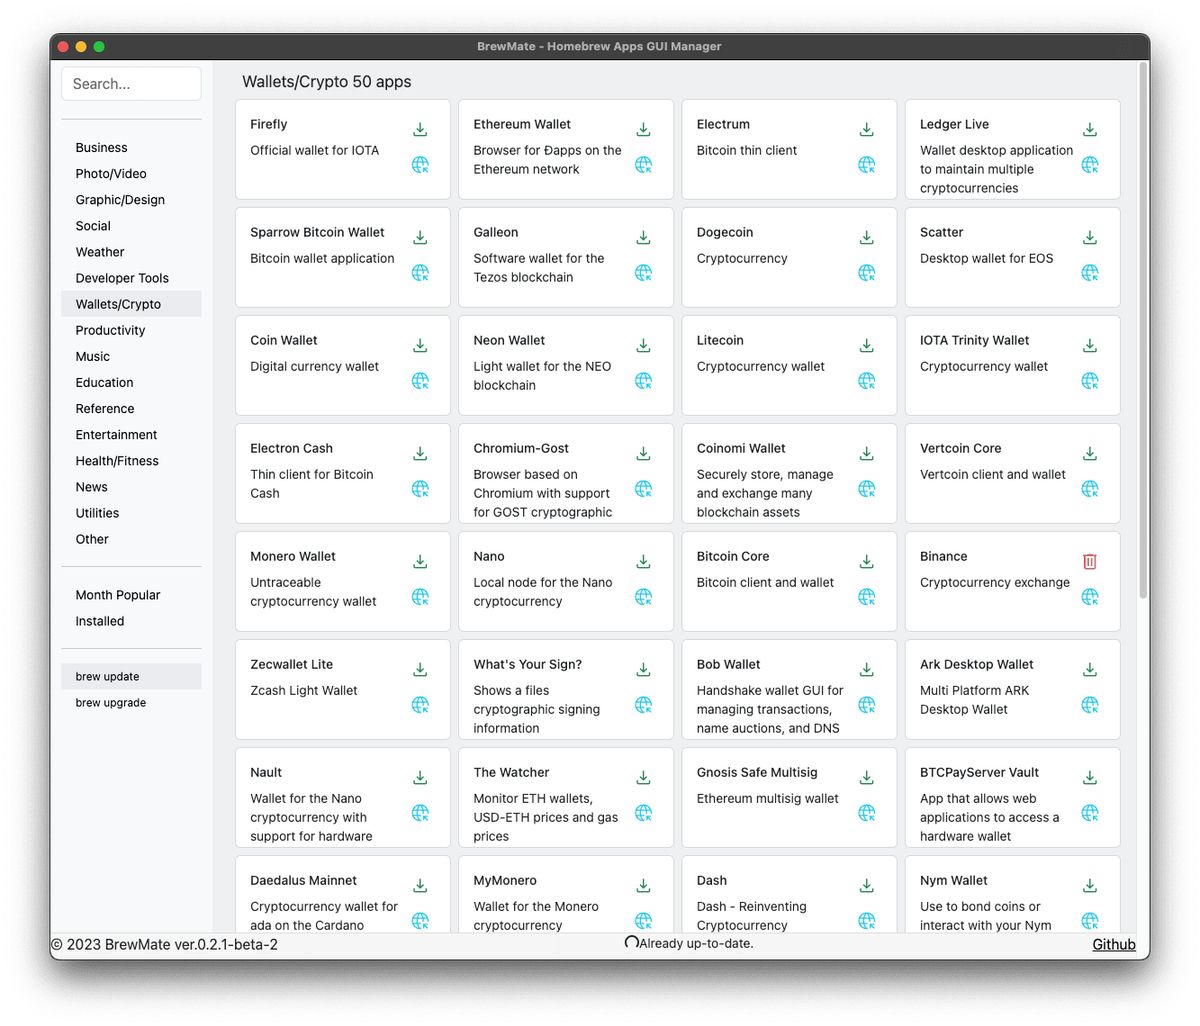Run brew upgrade from the sidebar
1200x1026 pixels.
point(110,702)
